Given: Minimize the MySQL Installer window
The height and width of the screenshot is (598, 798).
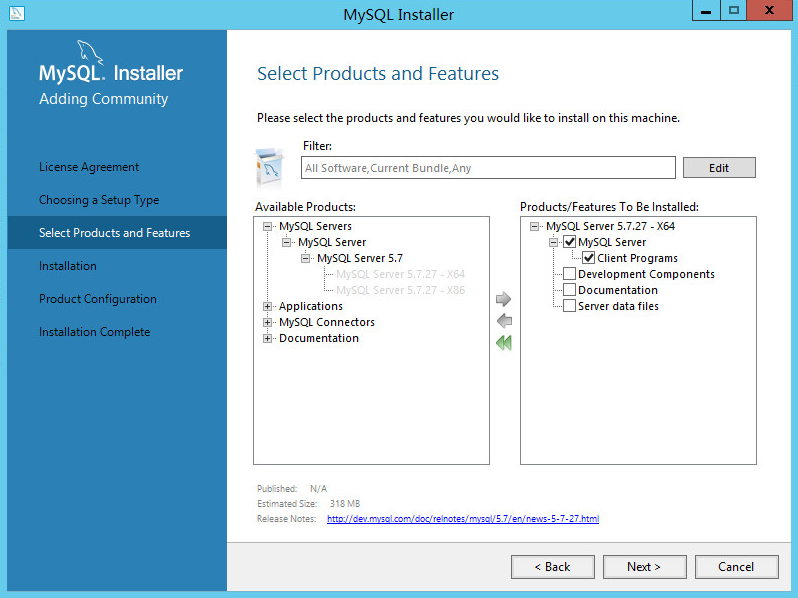Looking at the screenshot, I should point(706,11).
